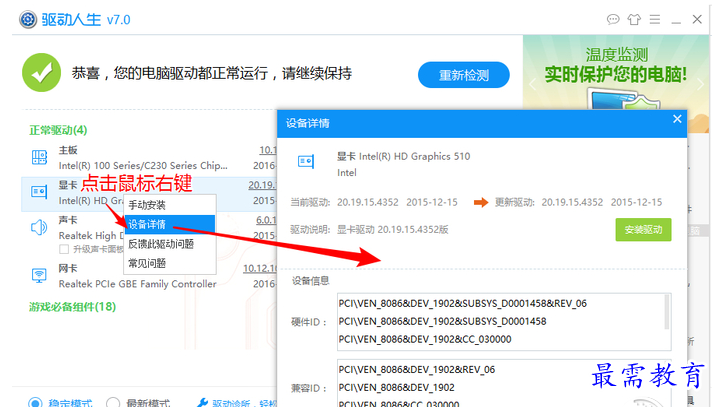Collapse 正常驱动(4) section
This screenshot has width=713, height=407.
click(58, 131)
